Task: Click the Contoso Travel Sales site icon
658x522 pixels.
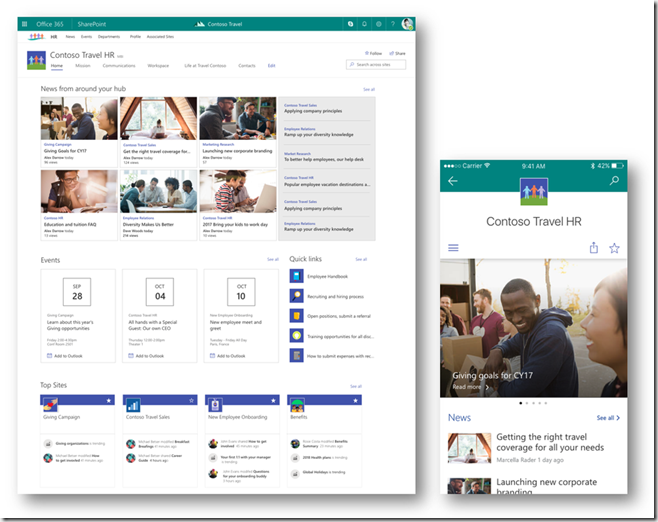Action: 133,405
